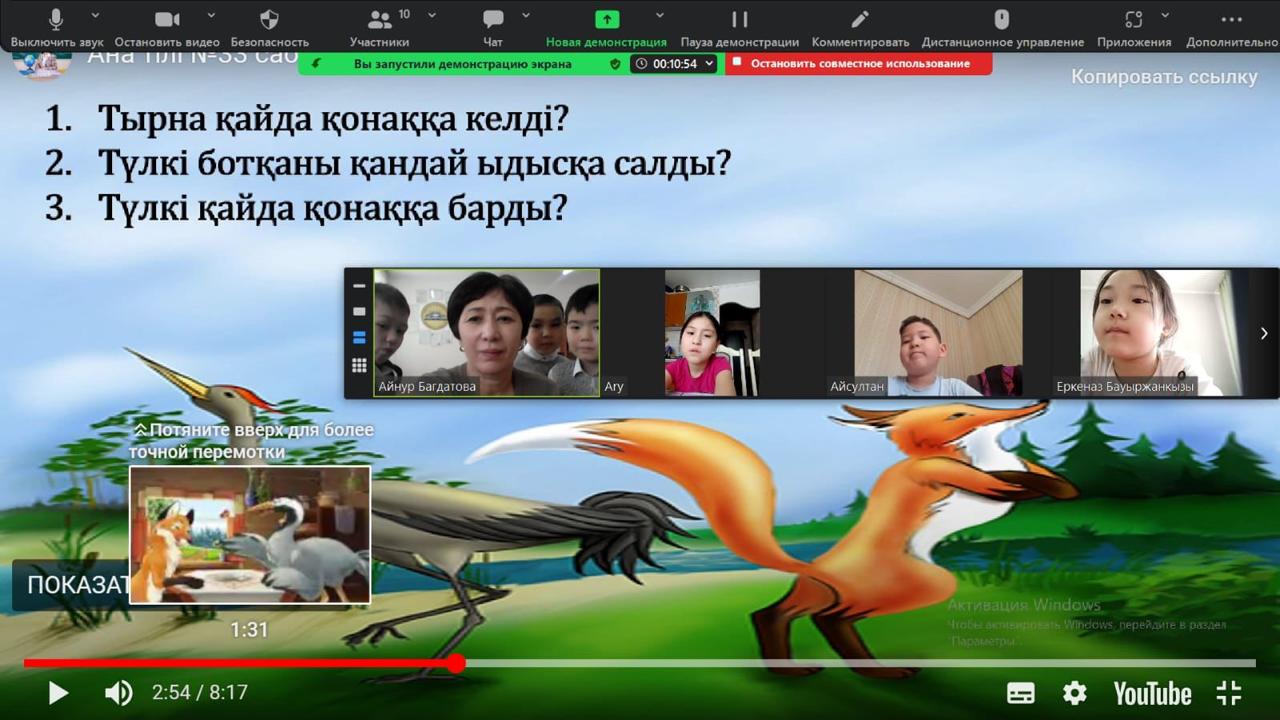Click question text 'Тырна қайда қонаққа келді?'

333,119
